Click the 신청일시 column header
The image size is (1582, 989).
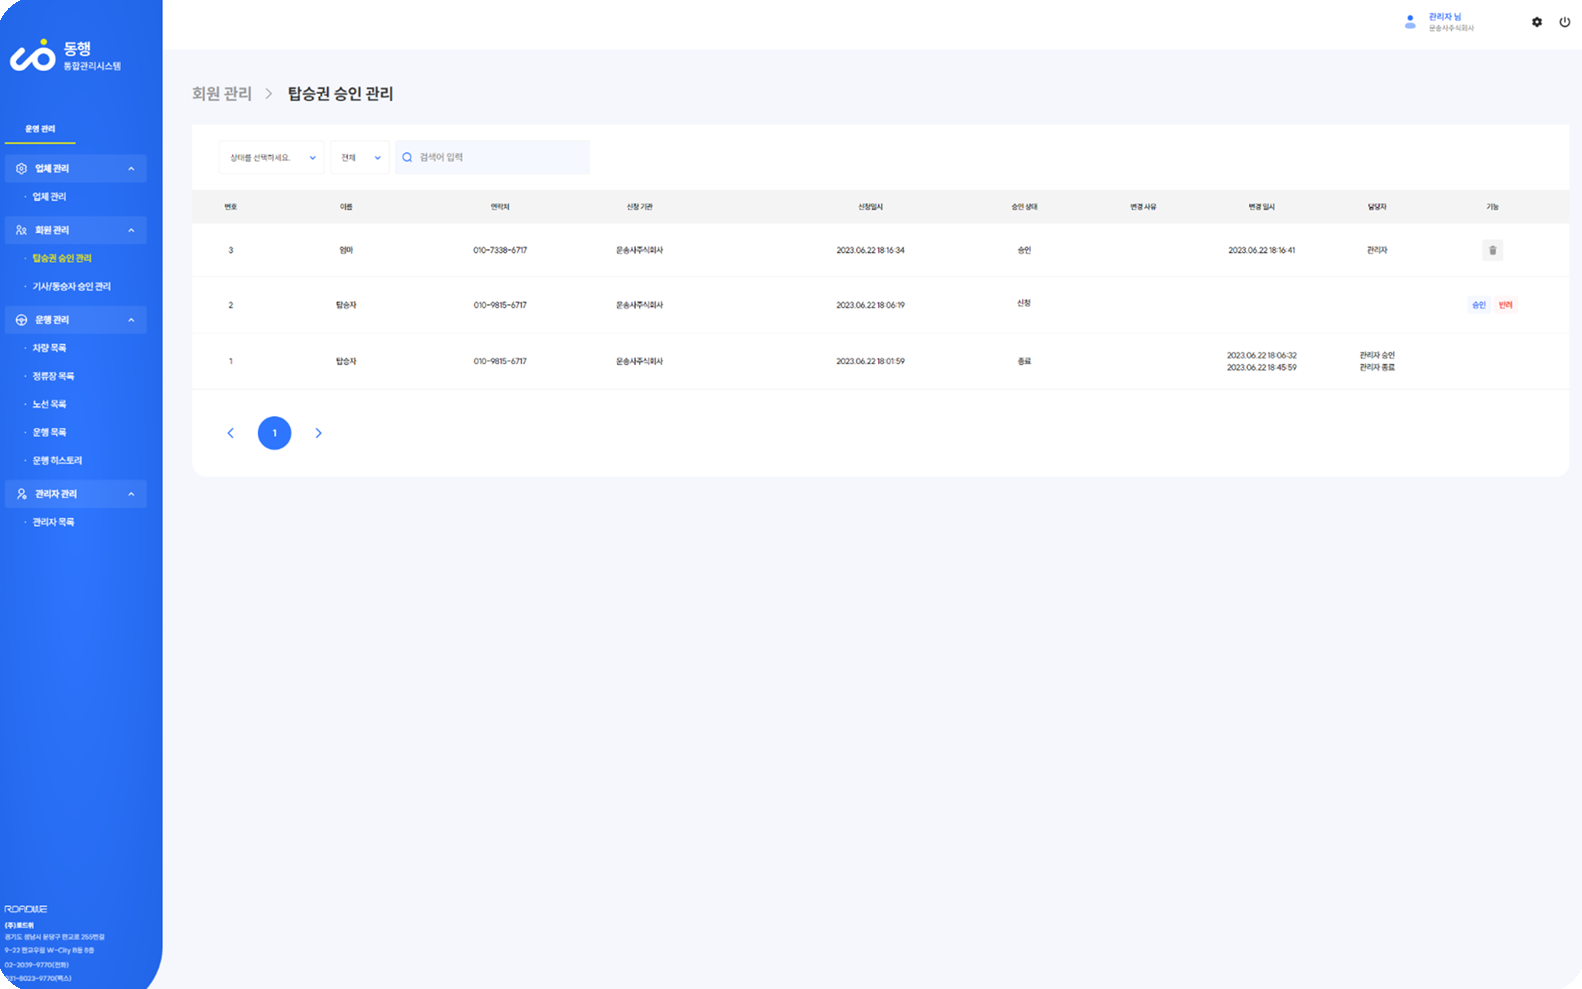pos(870,207)
